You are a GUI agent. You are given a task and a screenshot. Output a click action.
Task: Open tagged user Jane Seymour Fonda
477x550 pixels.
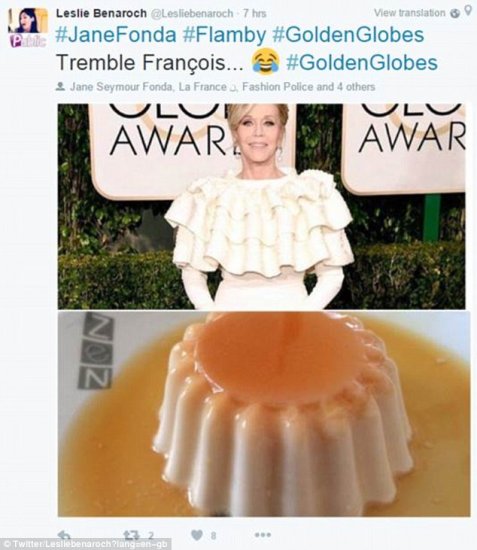click(x=122, y=86)
